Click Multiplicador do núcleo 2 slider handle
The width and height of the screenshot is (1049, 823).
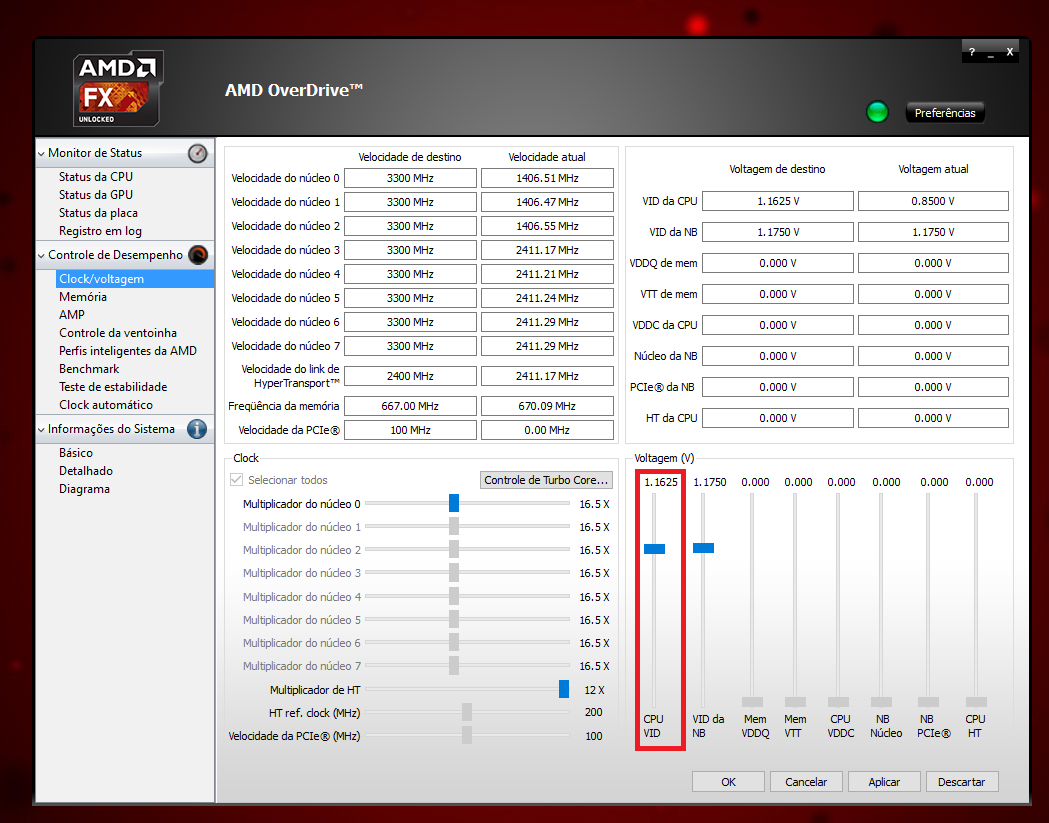point(454,549)
